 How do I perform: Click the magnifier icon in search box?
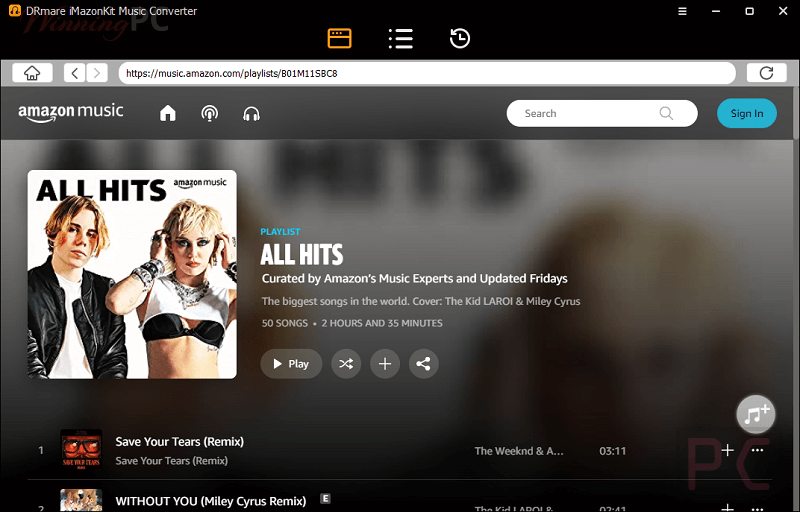[667, 113]
